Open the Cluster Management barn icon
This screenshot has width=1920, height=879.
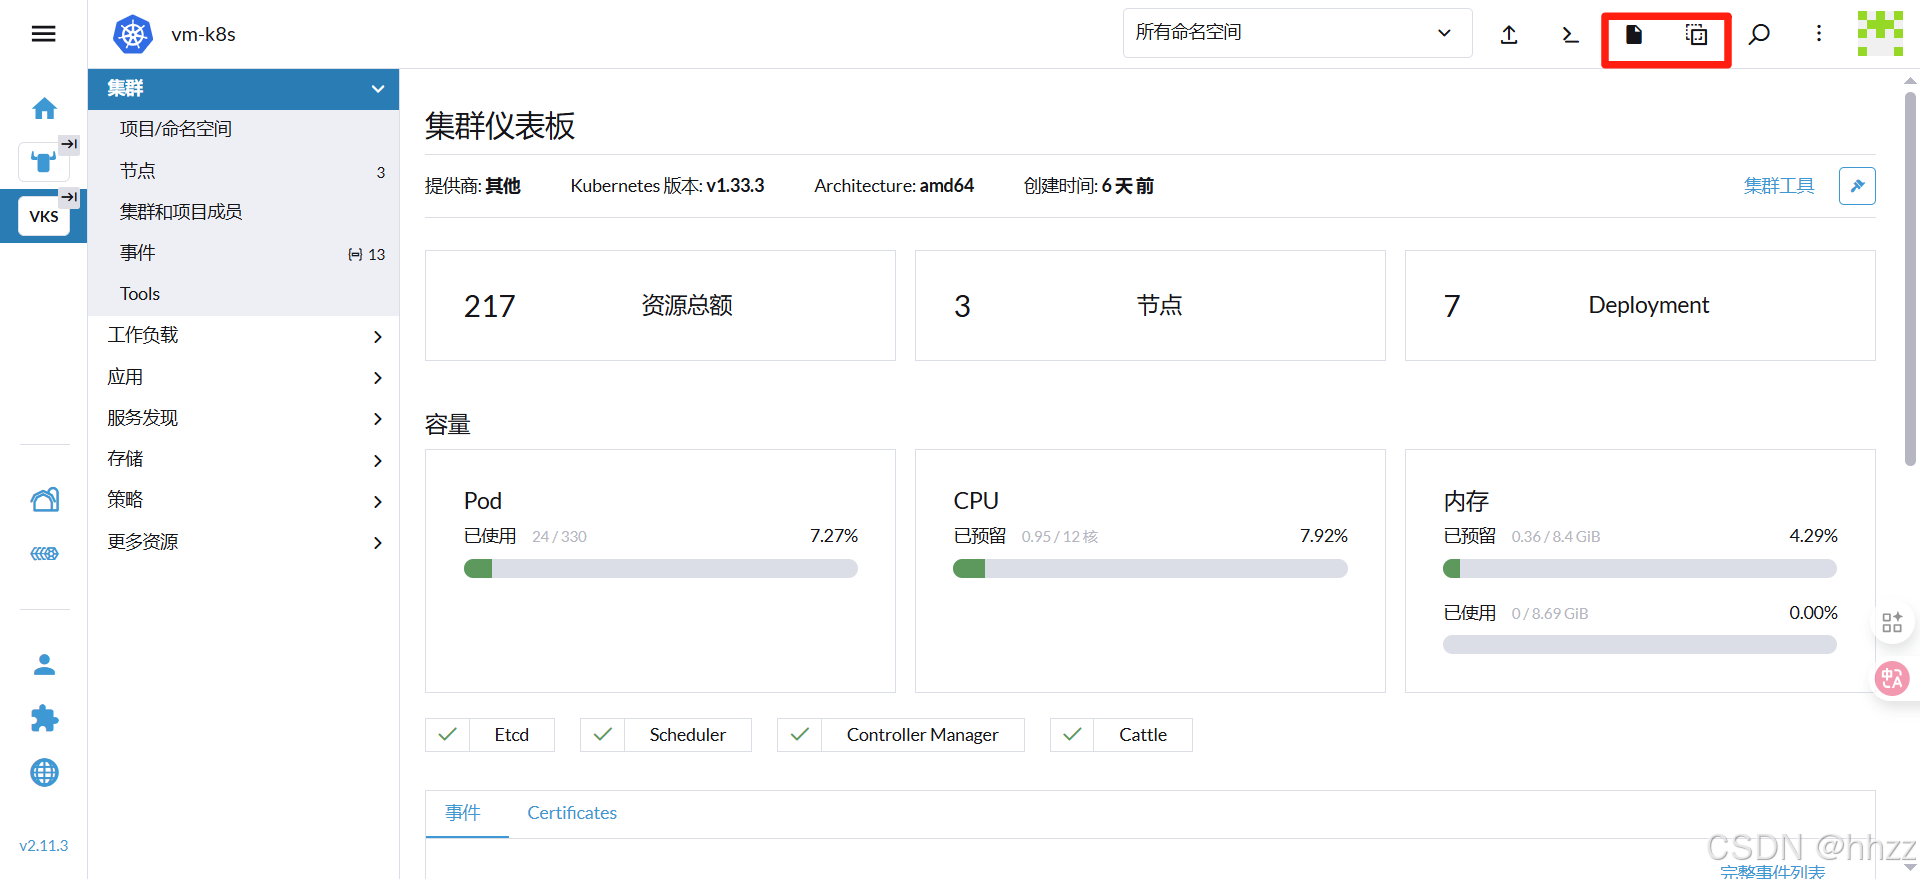pos(44,499)
